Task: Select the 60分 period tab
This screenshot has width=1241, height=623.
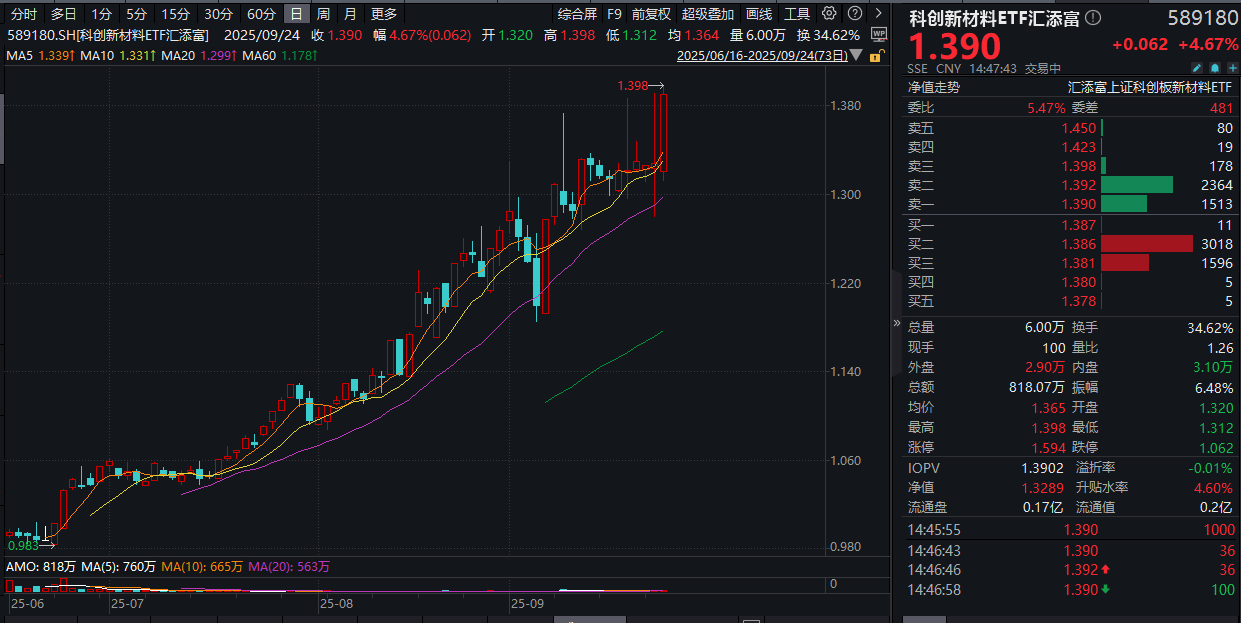Action: pos(261,14)
